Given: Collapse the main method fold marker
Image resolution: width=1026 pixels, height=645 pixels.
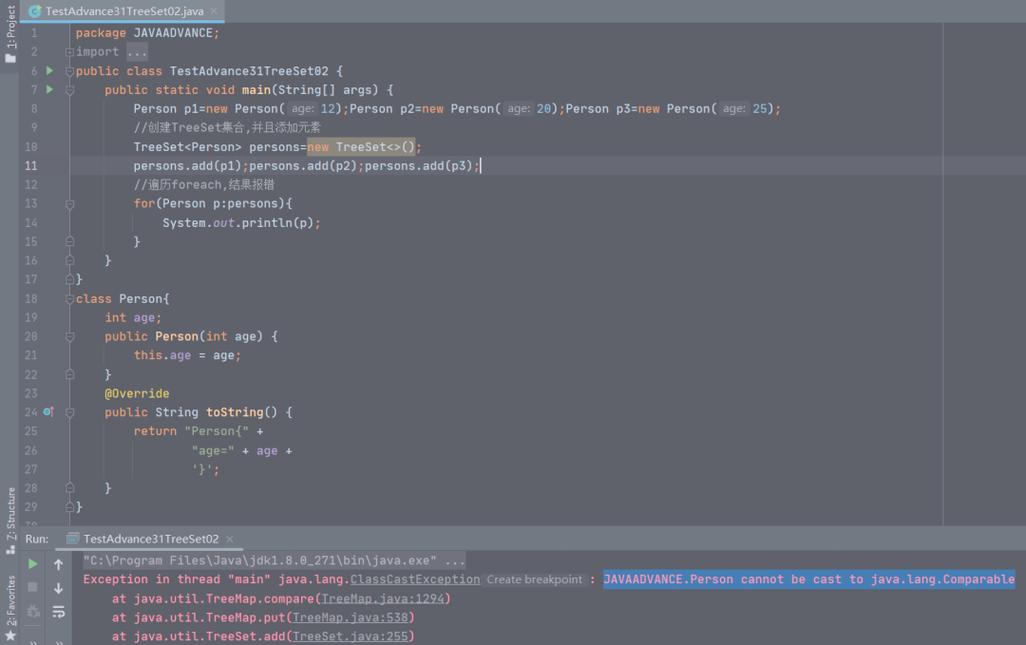Looking at the screenshot, I should [x=69, y=90].
